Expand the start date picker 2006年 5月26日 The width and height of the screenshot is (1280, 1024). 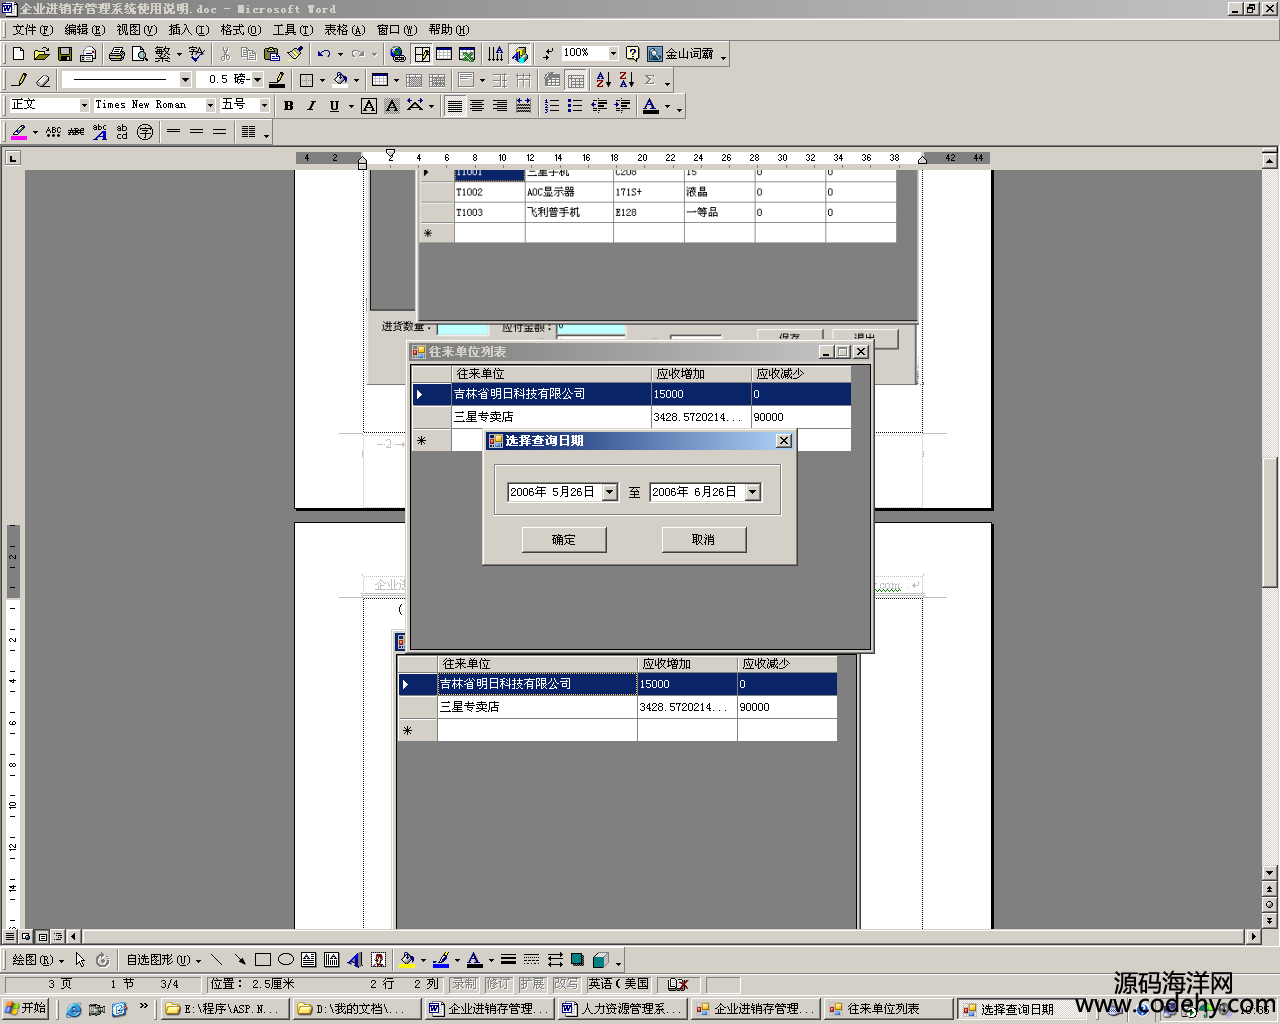point(610,492)
